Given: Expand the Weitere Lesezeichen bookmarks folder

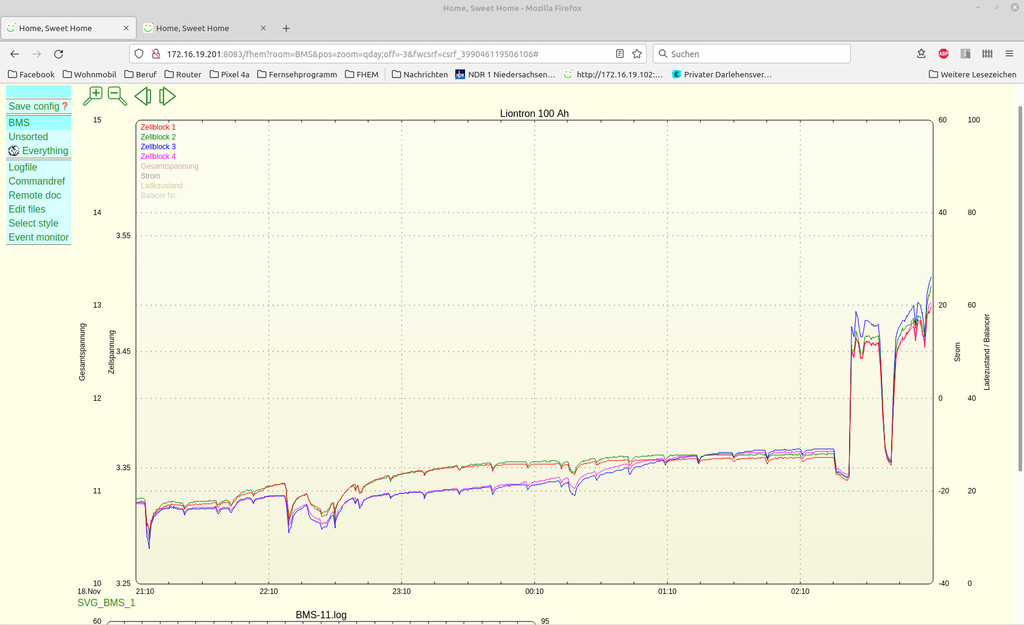Looking at the screenshot, I should coord(972,74).
